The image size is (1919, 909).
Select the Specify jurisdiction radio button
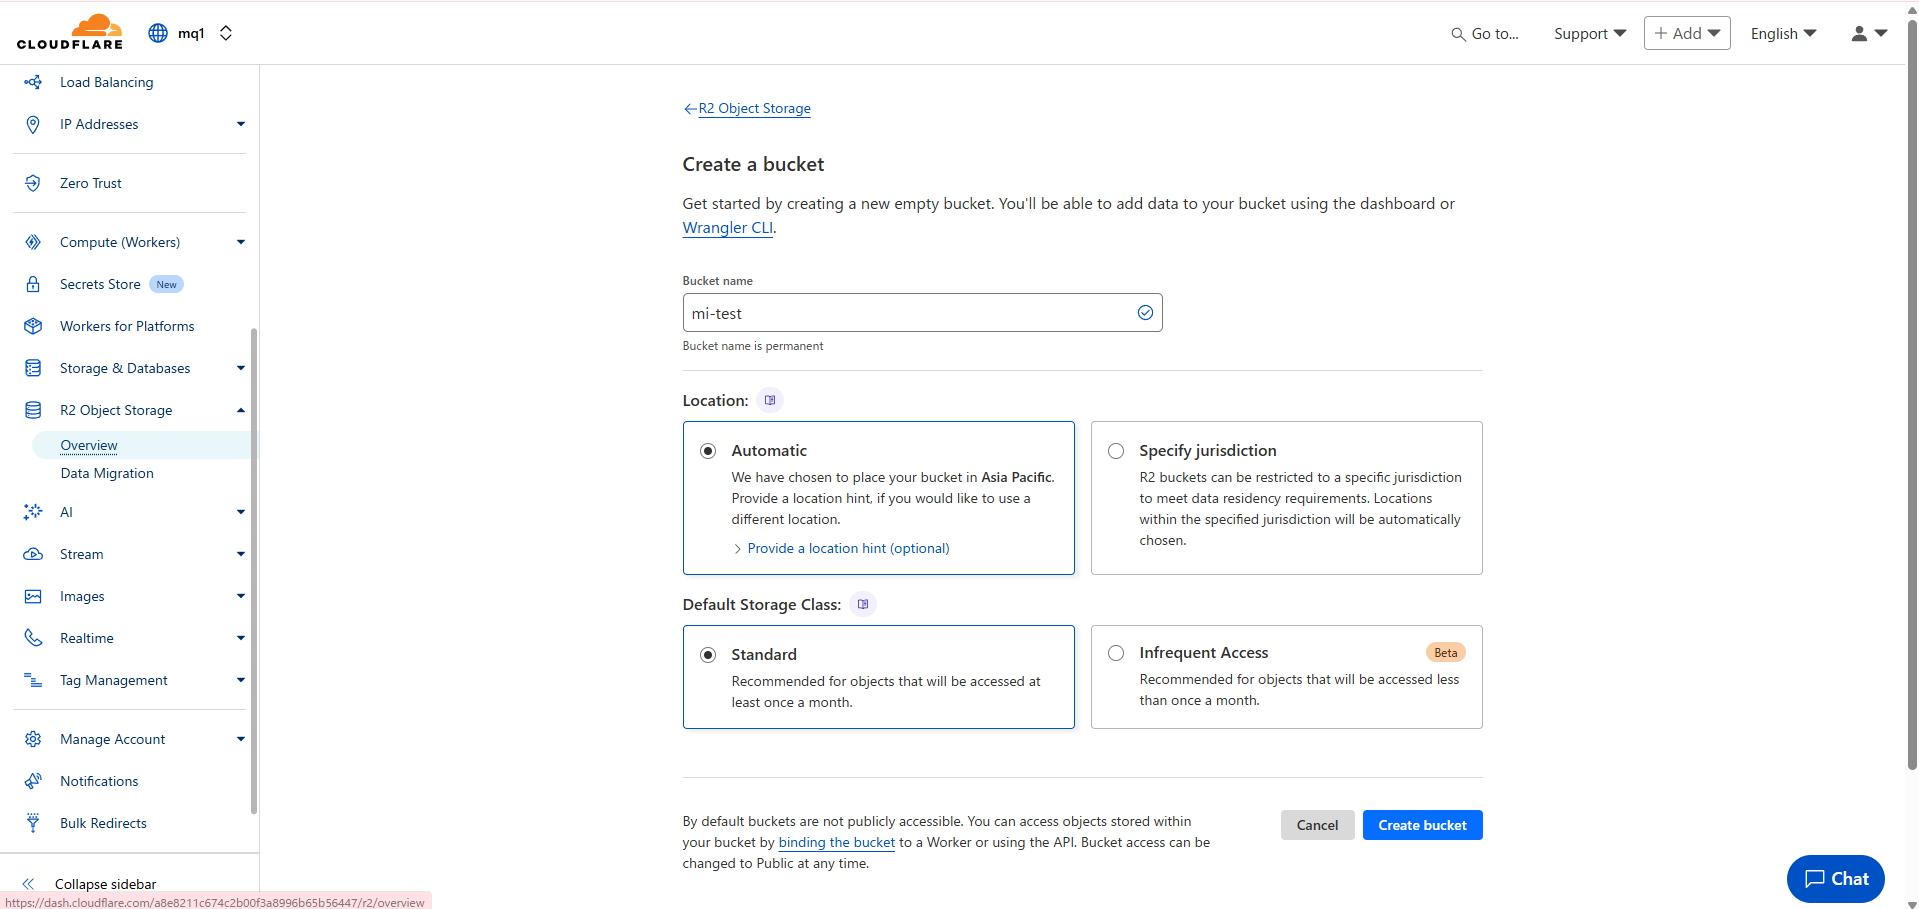coord(1116,451)
